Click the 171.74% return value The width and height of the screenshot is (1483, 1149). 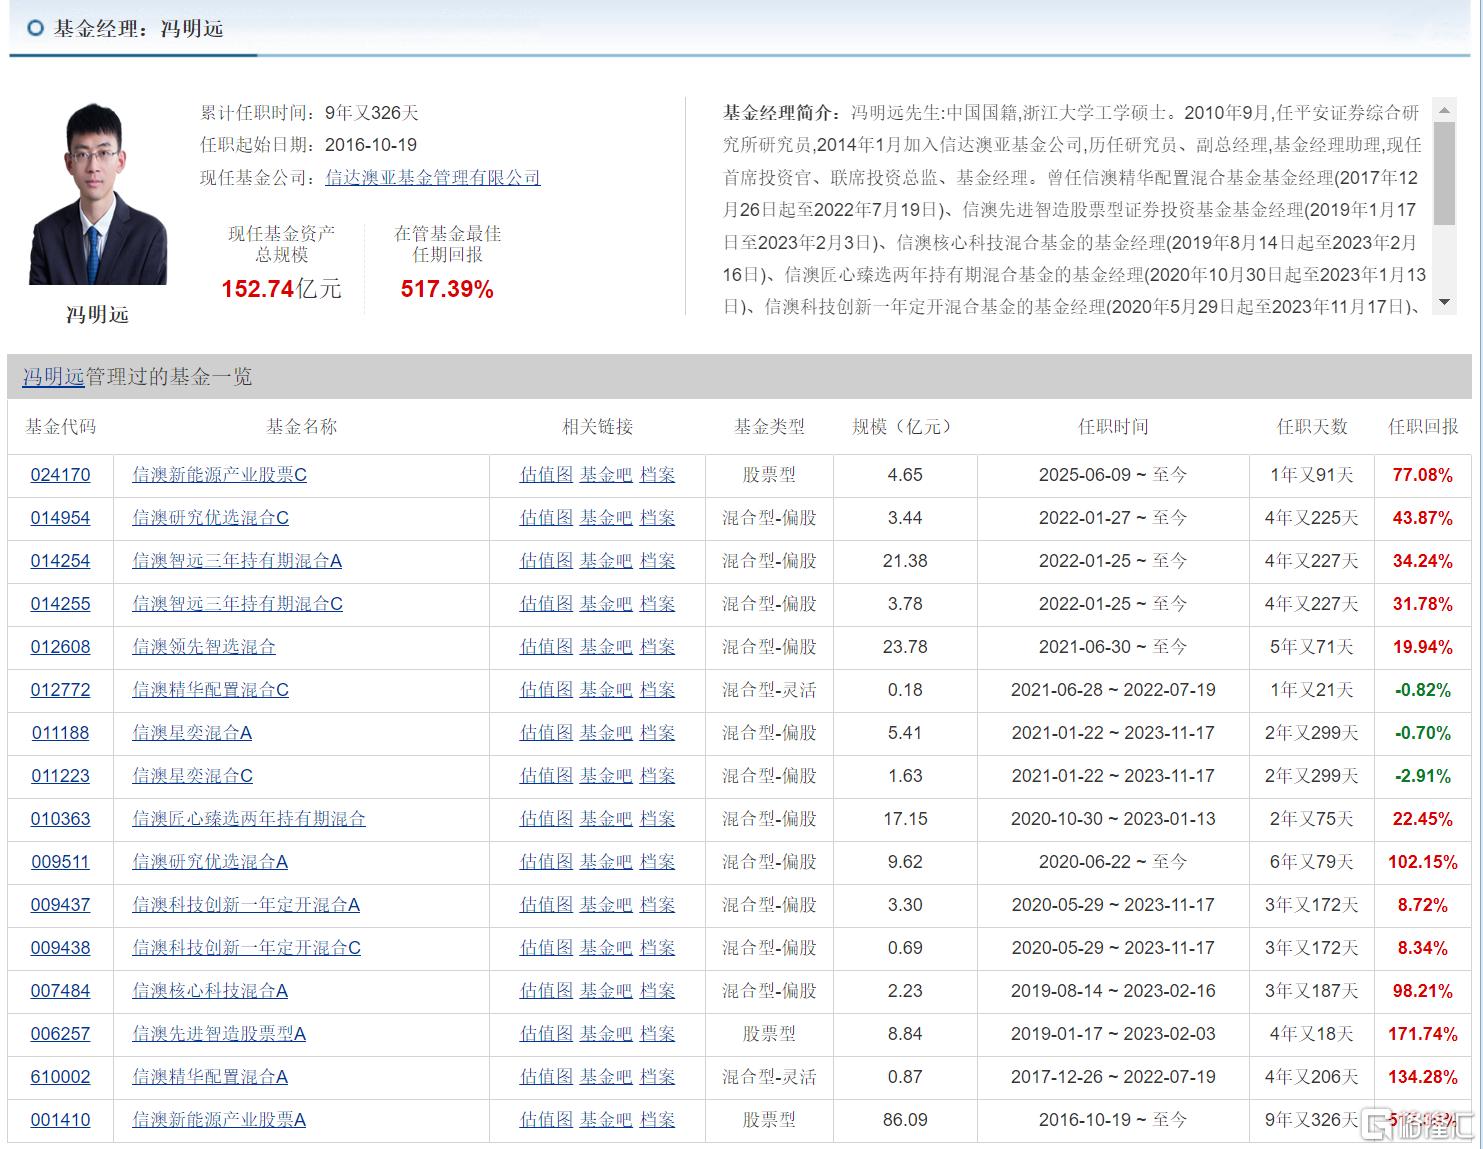(x=1422, y=1034)
